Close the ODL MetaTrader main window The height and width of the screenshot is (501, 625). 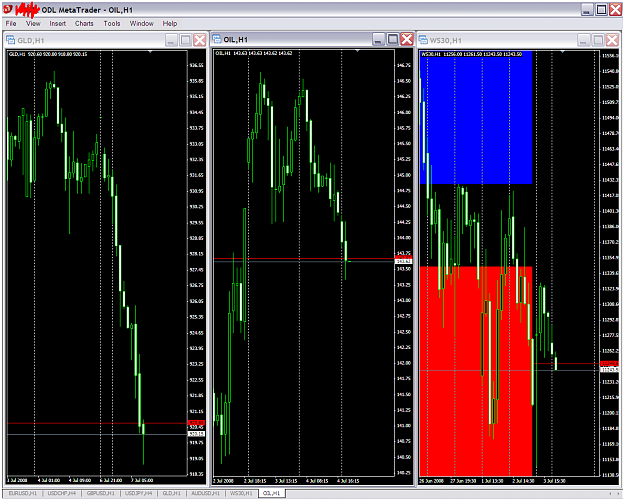point(615,10)
